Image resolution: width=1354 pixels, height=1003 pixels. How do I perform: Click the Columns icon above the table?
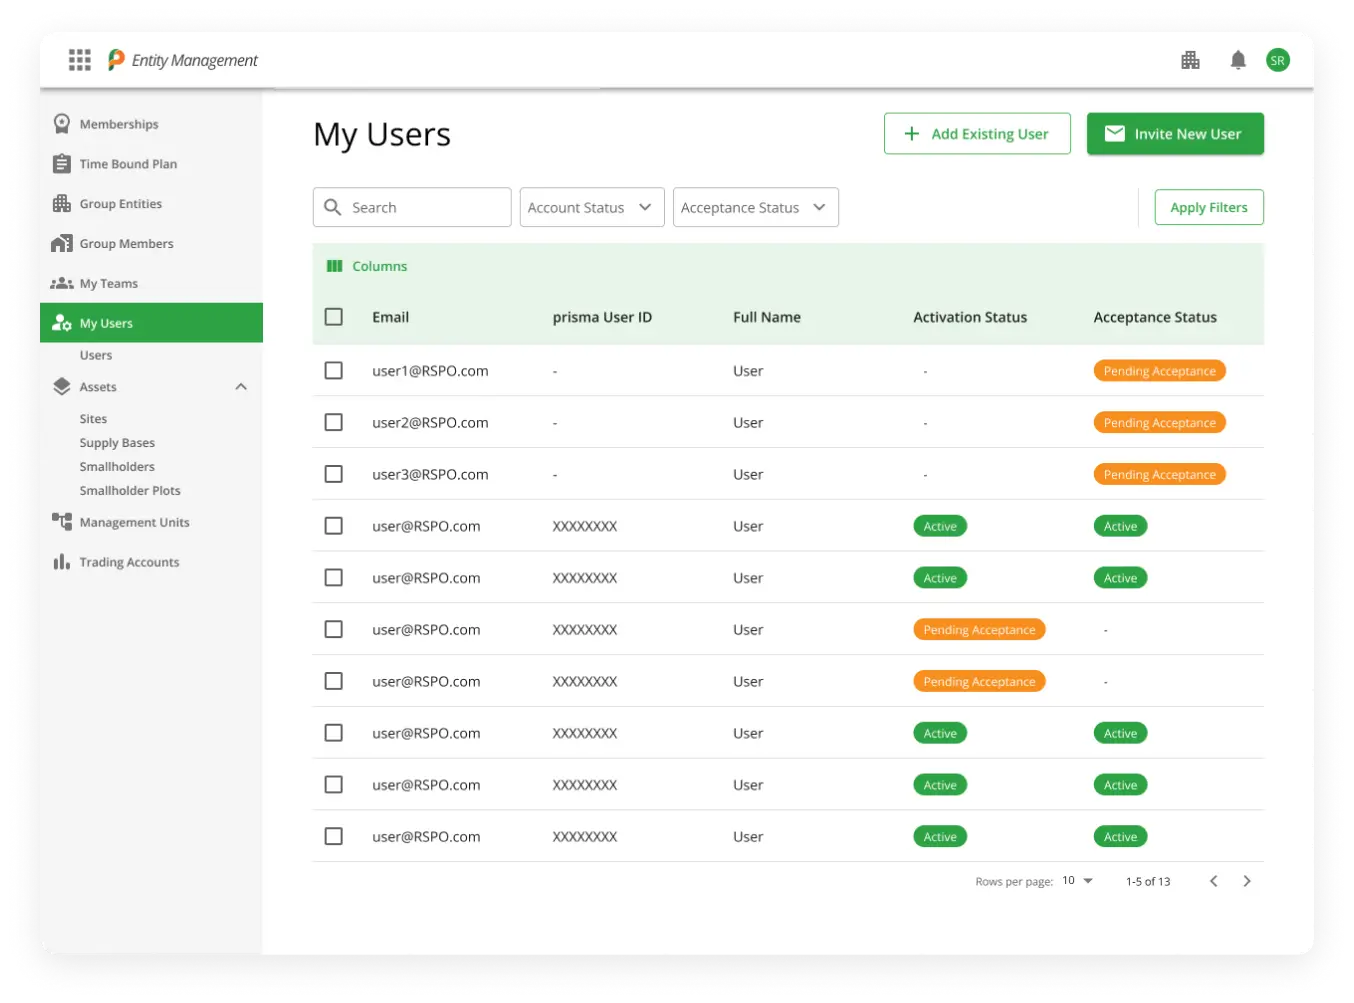click(x=335, y=266)
